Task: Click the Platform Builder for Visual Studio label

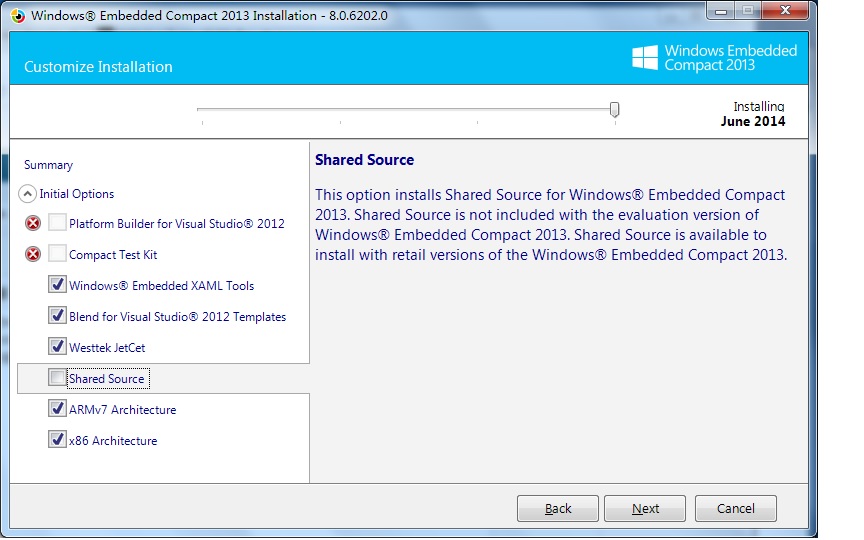Action: coord(177,224)
